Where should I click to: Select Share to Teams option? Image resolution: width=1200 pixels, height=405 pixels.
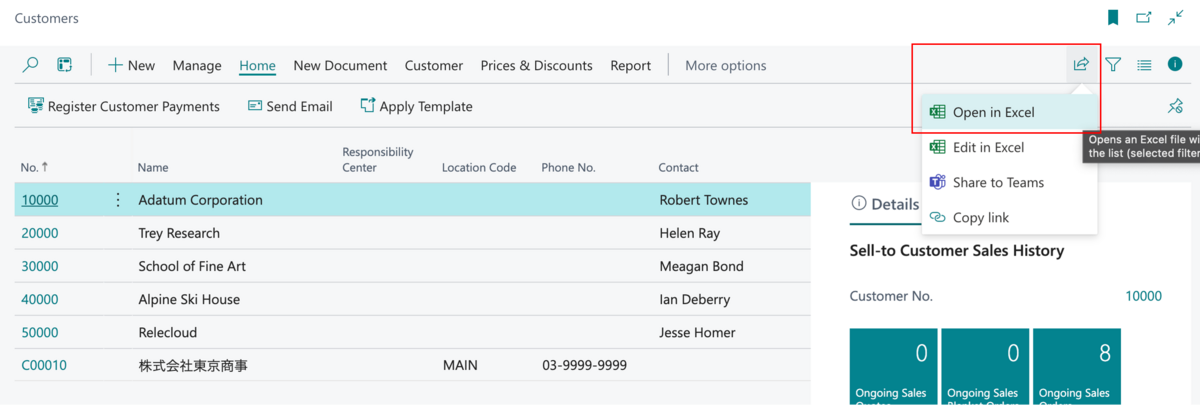click(998, 183)
